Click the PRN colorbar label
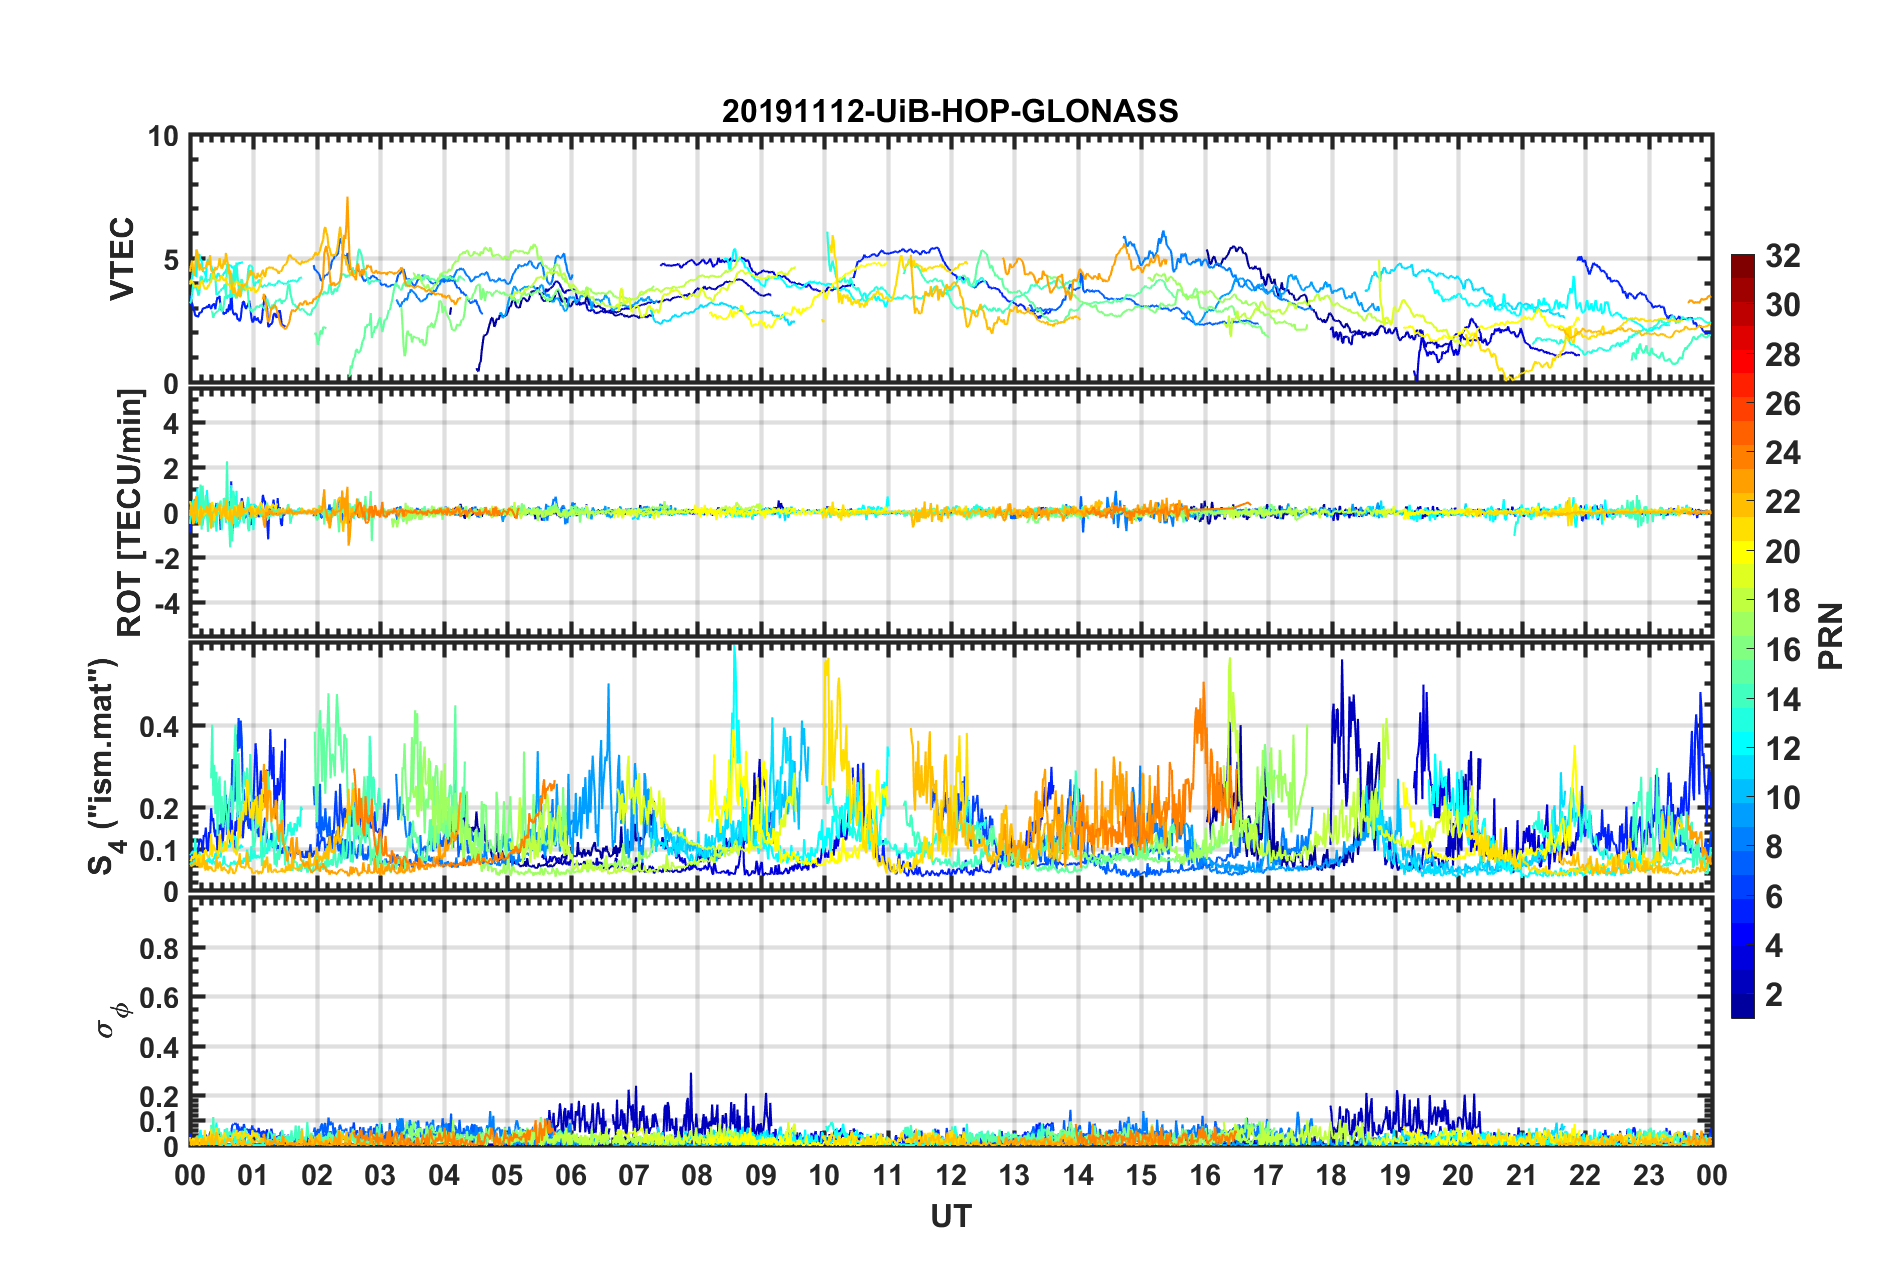The width and height of the screenshot is (1902, 1272). [1830, 636]
